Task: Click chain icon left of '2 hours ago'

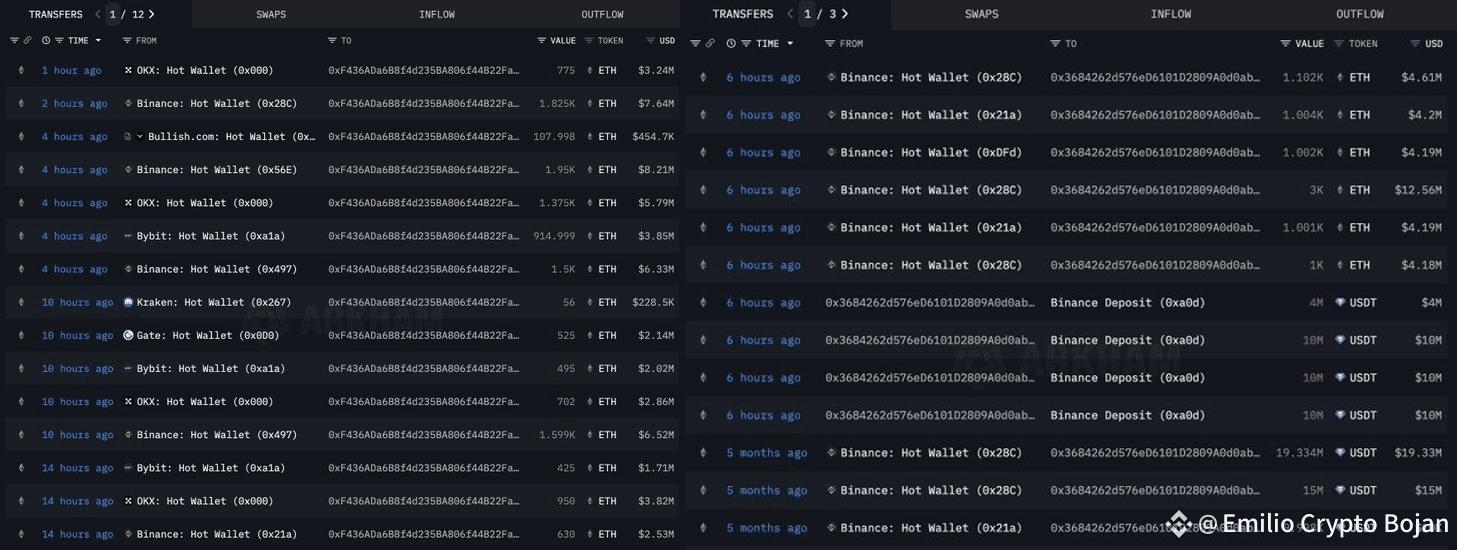Action: 21,104
